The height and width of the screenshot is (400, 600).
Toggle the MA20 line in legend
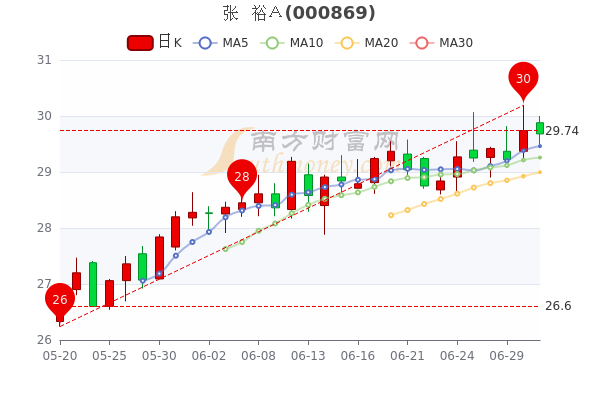(366, 43)
